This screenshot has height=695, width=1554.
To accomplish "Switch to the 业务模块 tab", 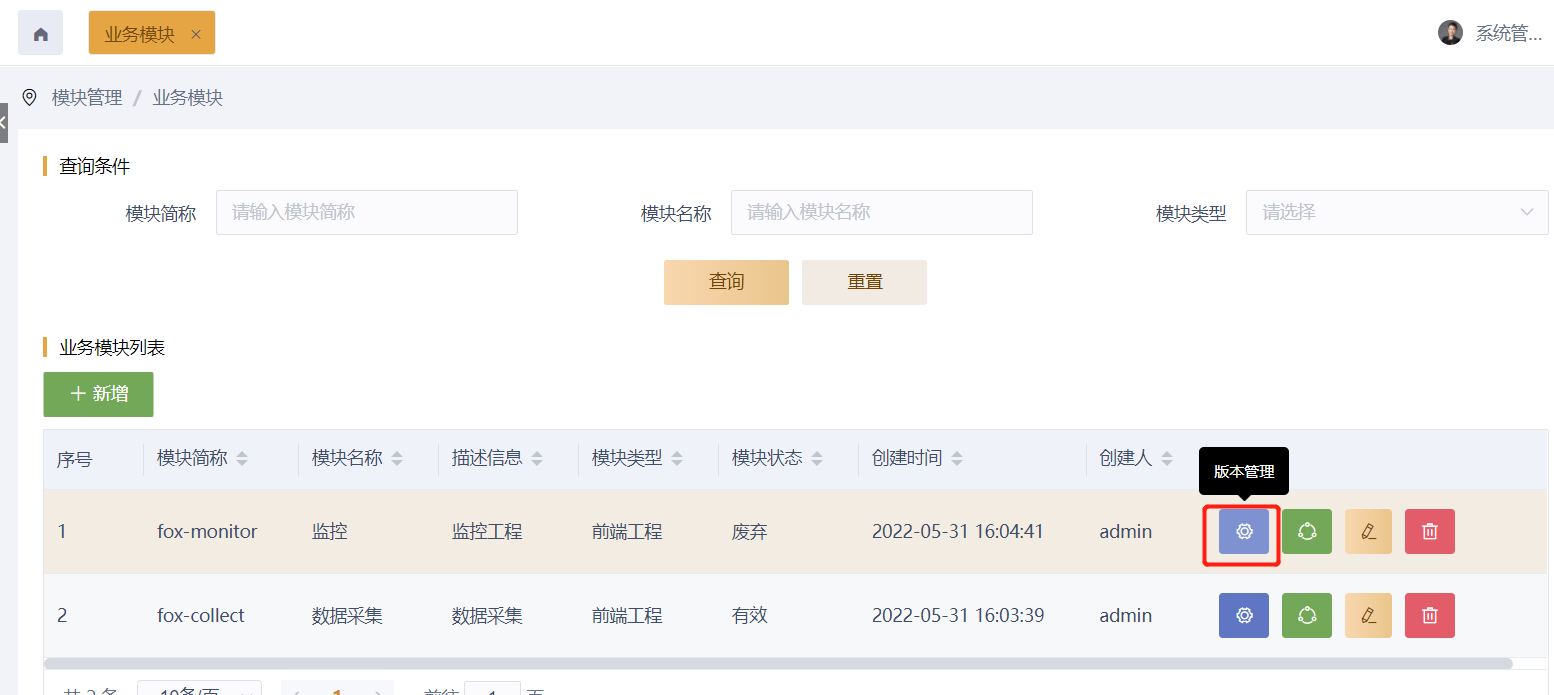I will tap(139, 34).
